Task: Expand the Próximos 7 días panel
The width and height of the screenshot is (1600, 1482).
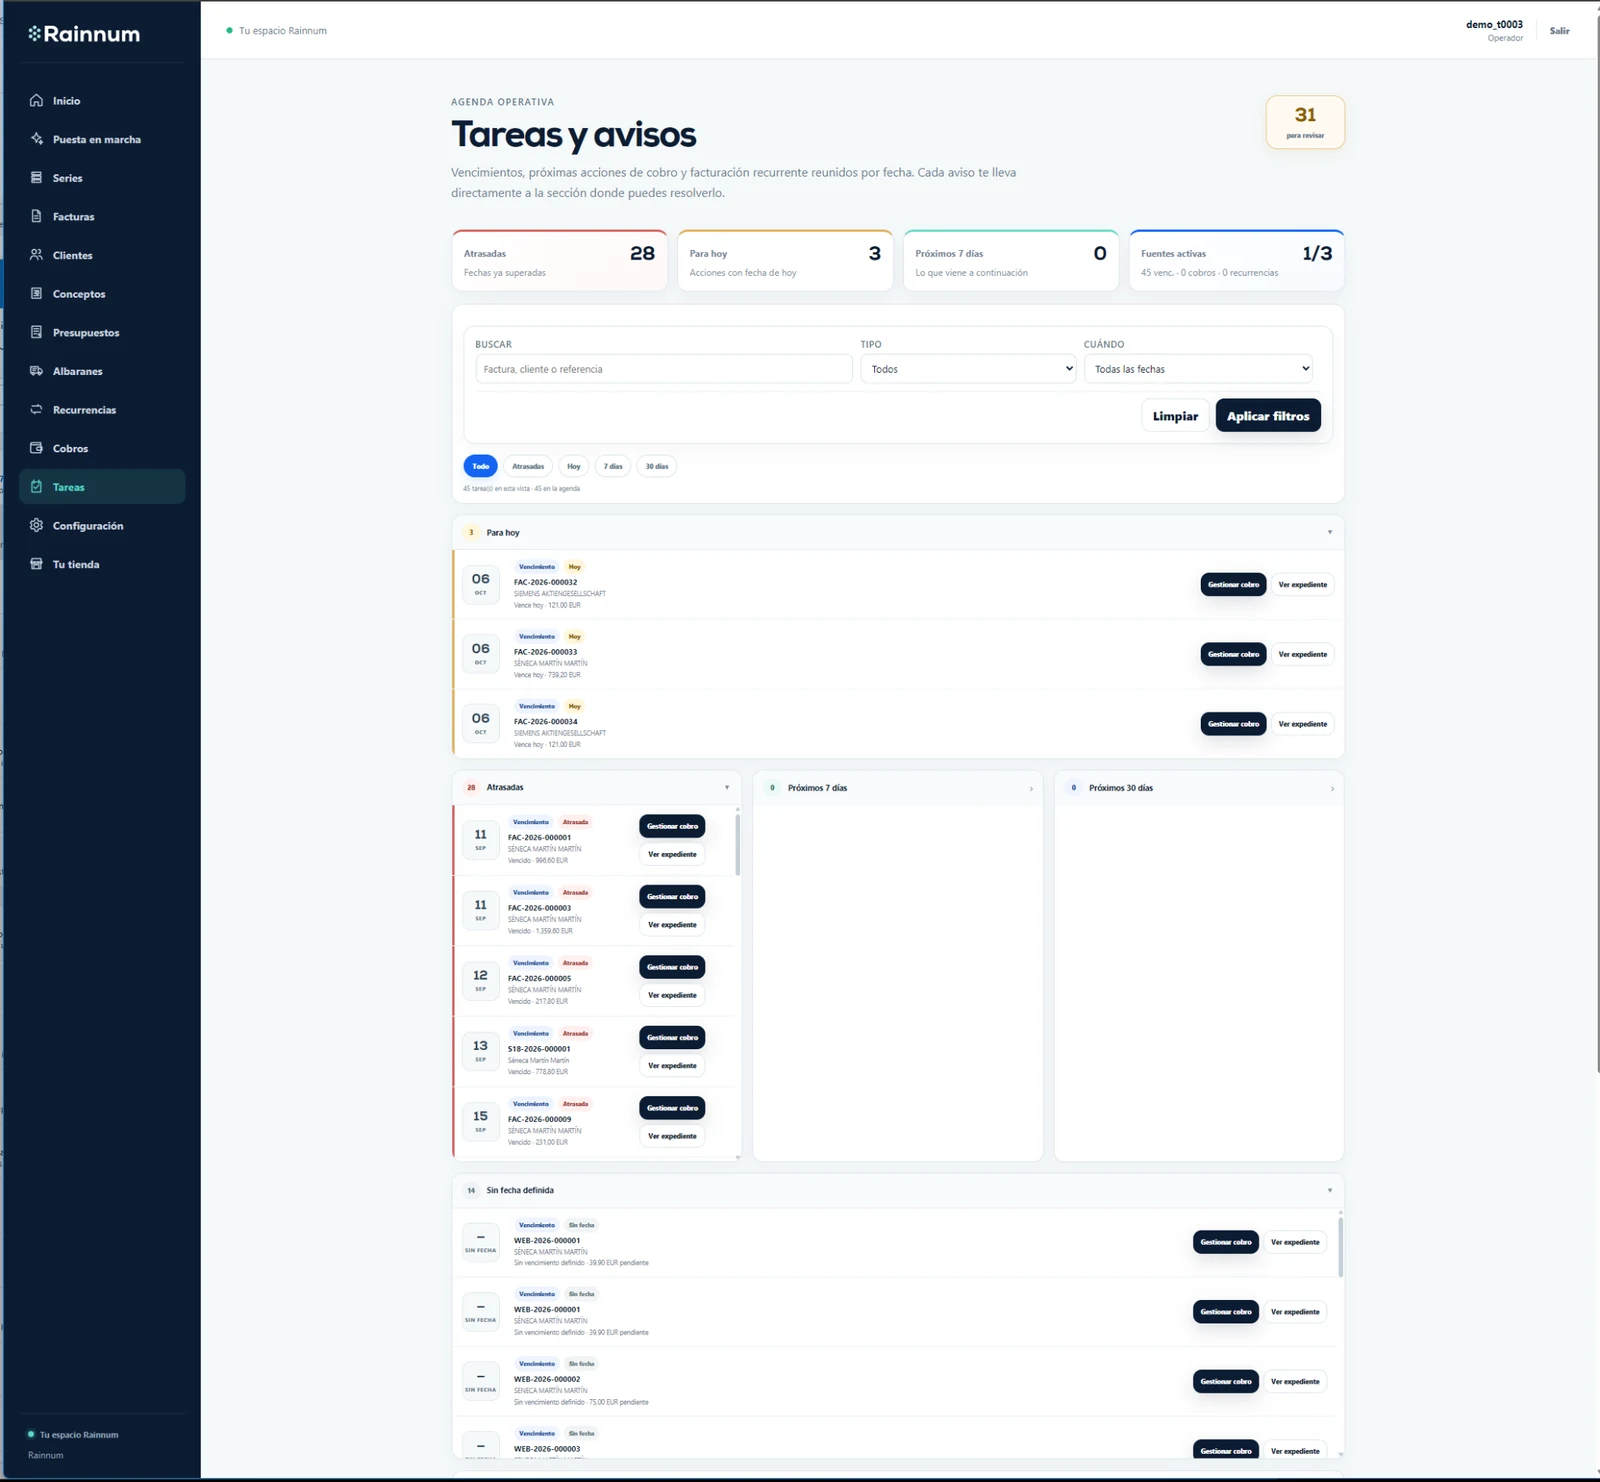Action: 1031,789
